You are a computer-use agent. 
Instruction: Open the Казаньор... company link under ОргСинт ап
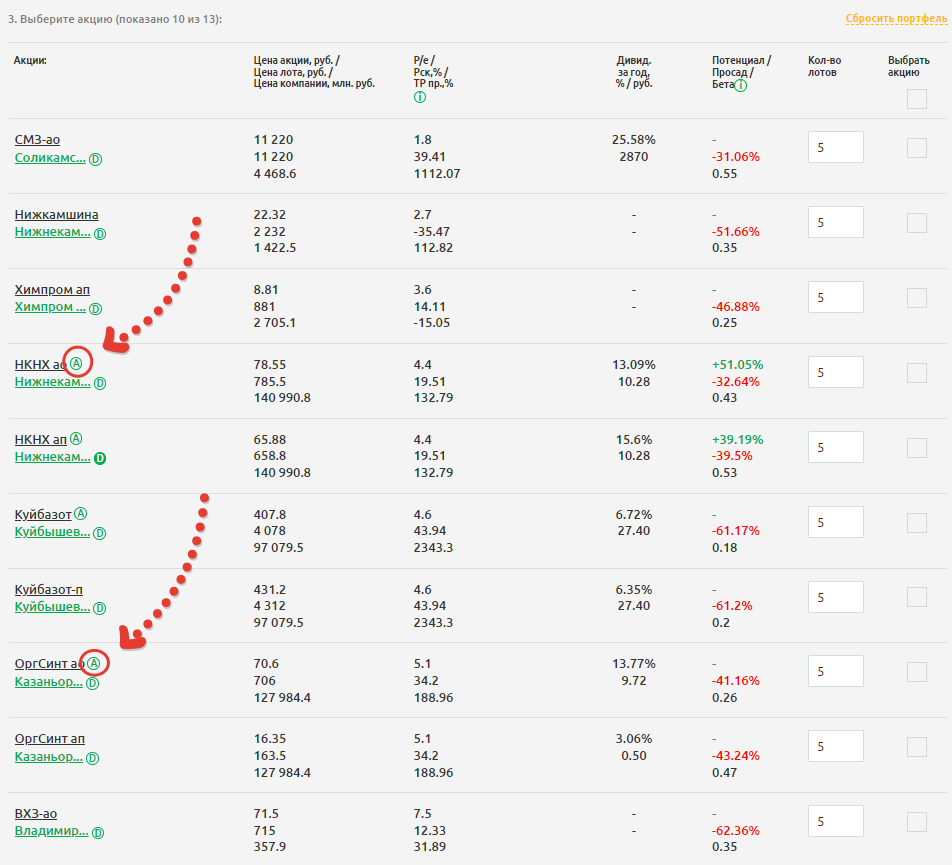48,758
